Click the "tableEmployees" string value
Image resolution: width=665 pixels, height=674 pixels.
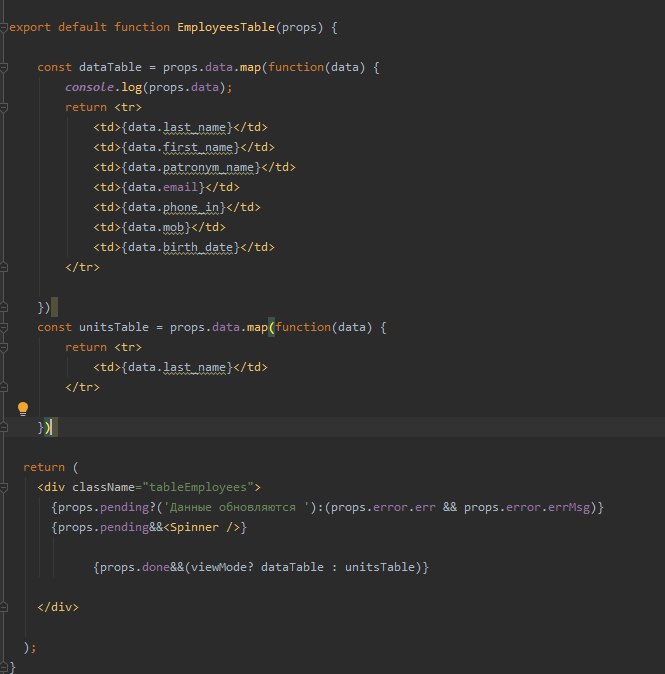pos(198,487)
